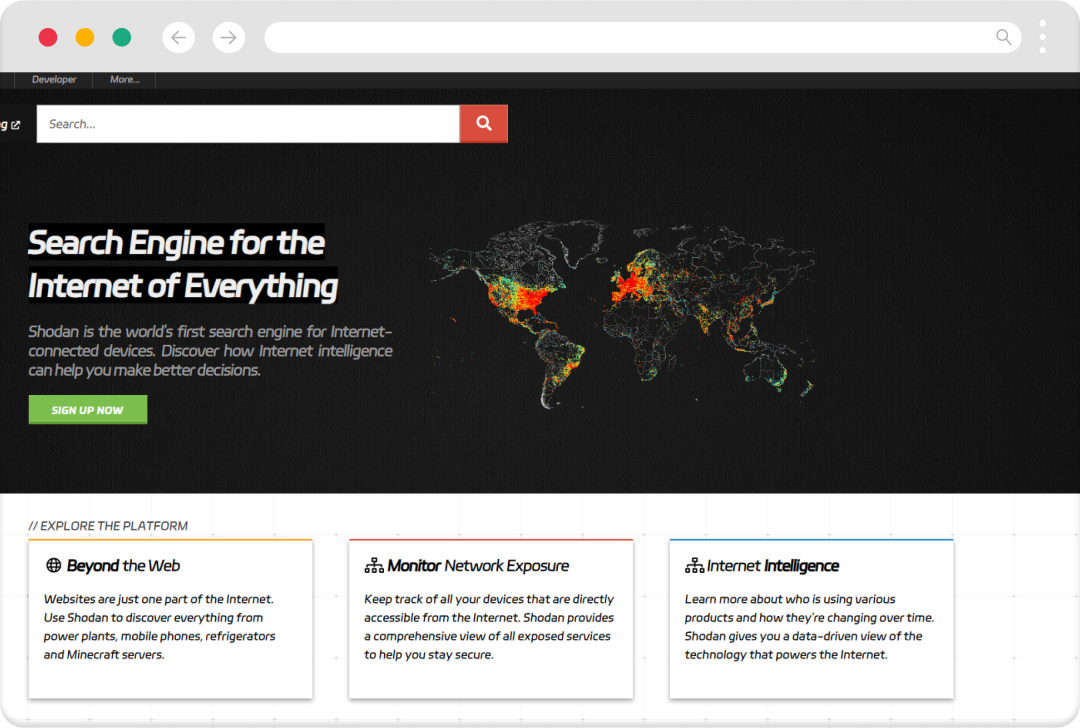This screenshot has height=728, width=1080.
Task: Open the Internet Intelligence card heading
Action: 773,566
